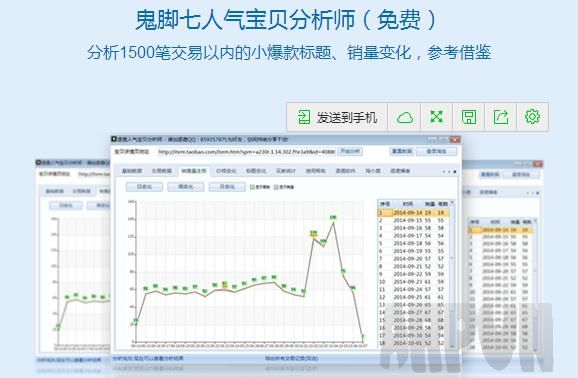Click the data table vertical scrollbar
Screen dimensions: 578x378
point(452,275)
